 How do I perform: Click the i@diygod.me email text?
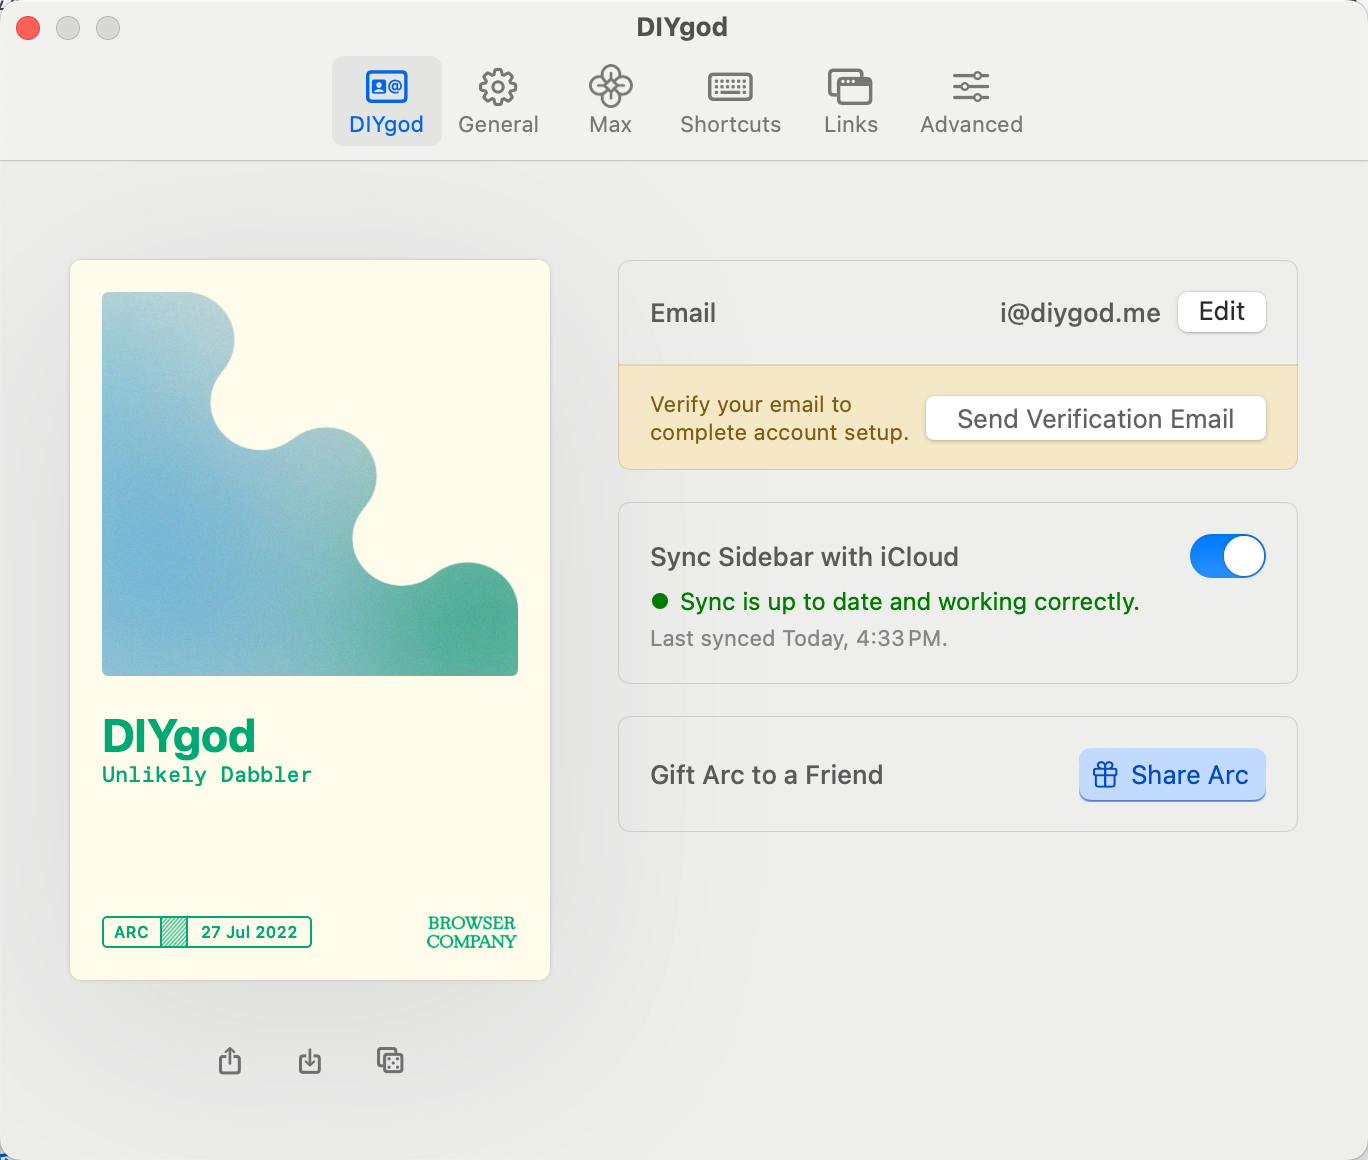pos(1080,313)
